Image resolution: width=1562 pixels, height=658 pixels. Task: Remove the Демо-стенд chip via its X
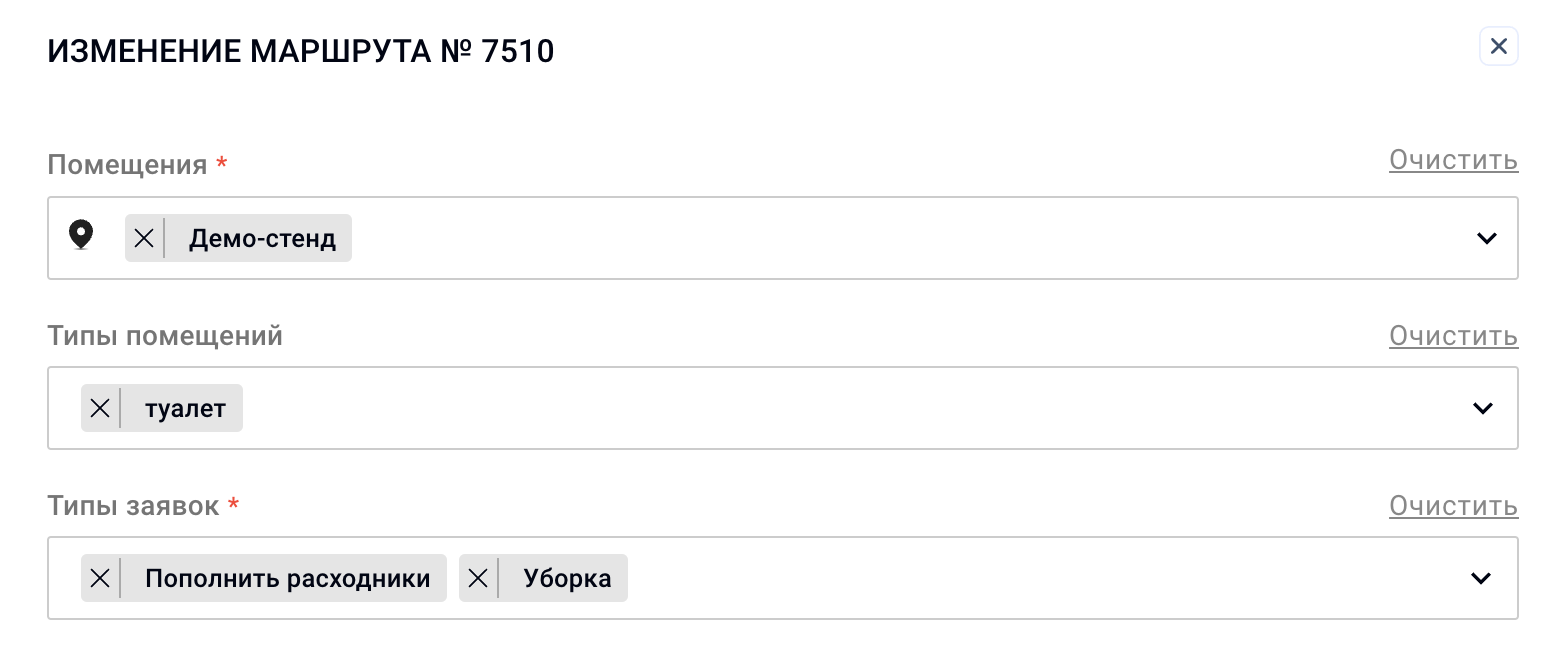pyautogui.click(x=144, y=238)
